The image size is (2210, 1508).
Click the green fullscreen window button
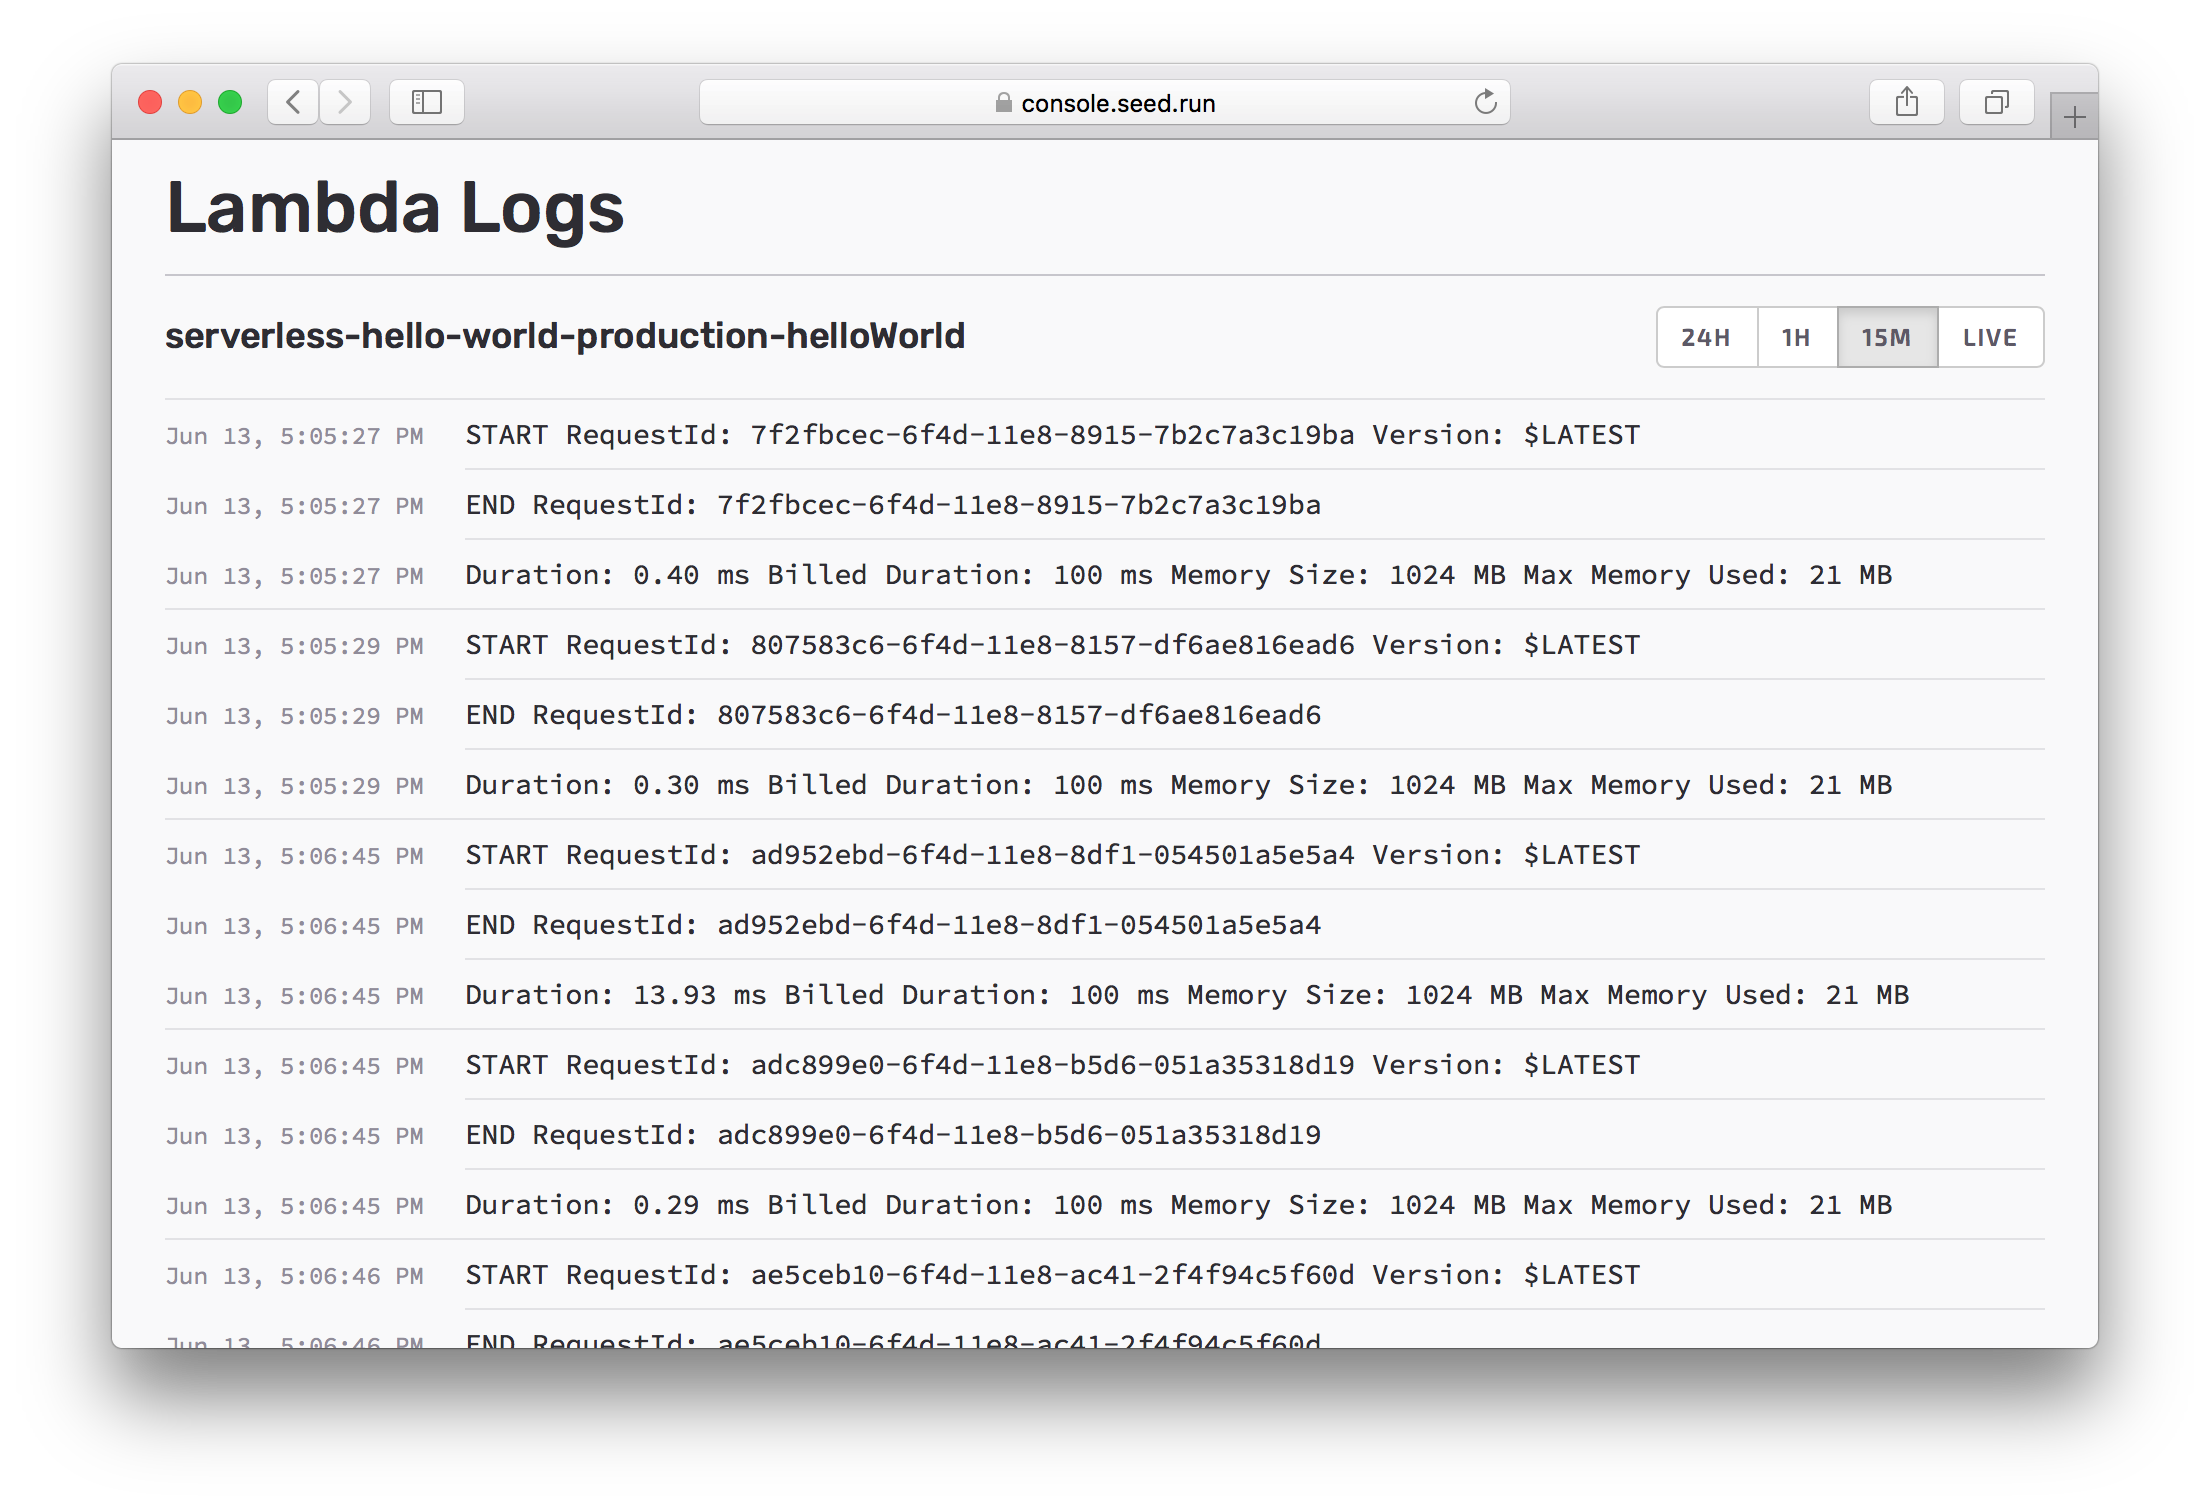(x=230, y=102)
